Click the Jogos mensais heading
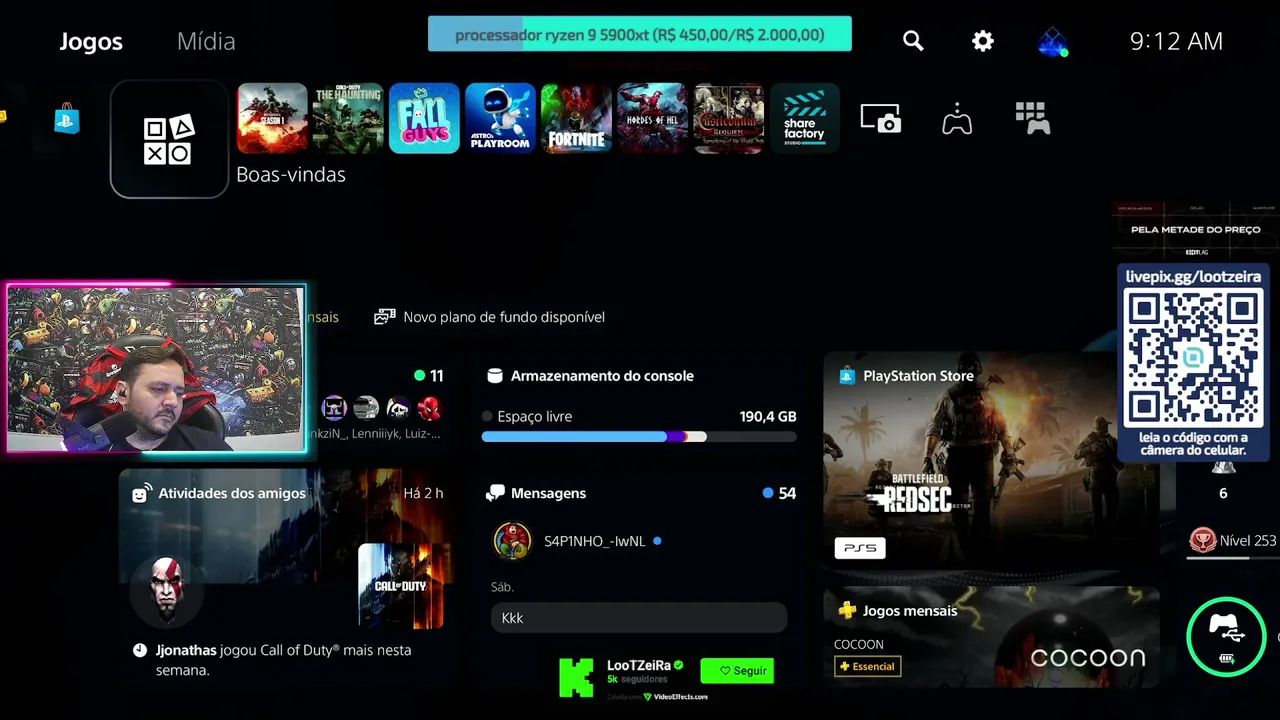Viewport: 1280px width, 720px height. tap(910, 611)
